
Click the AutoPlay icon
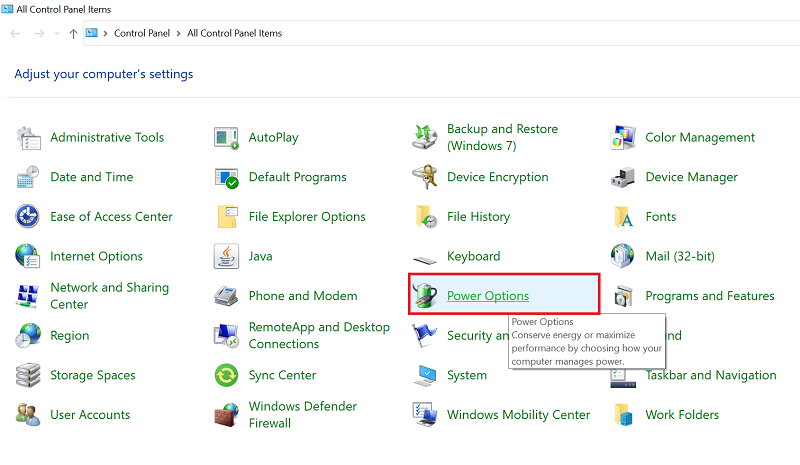[226, 138]
